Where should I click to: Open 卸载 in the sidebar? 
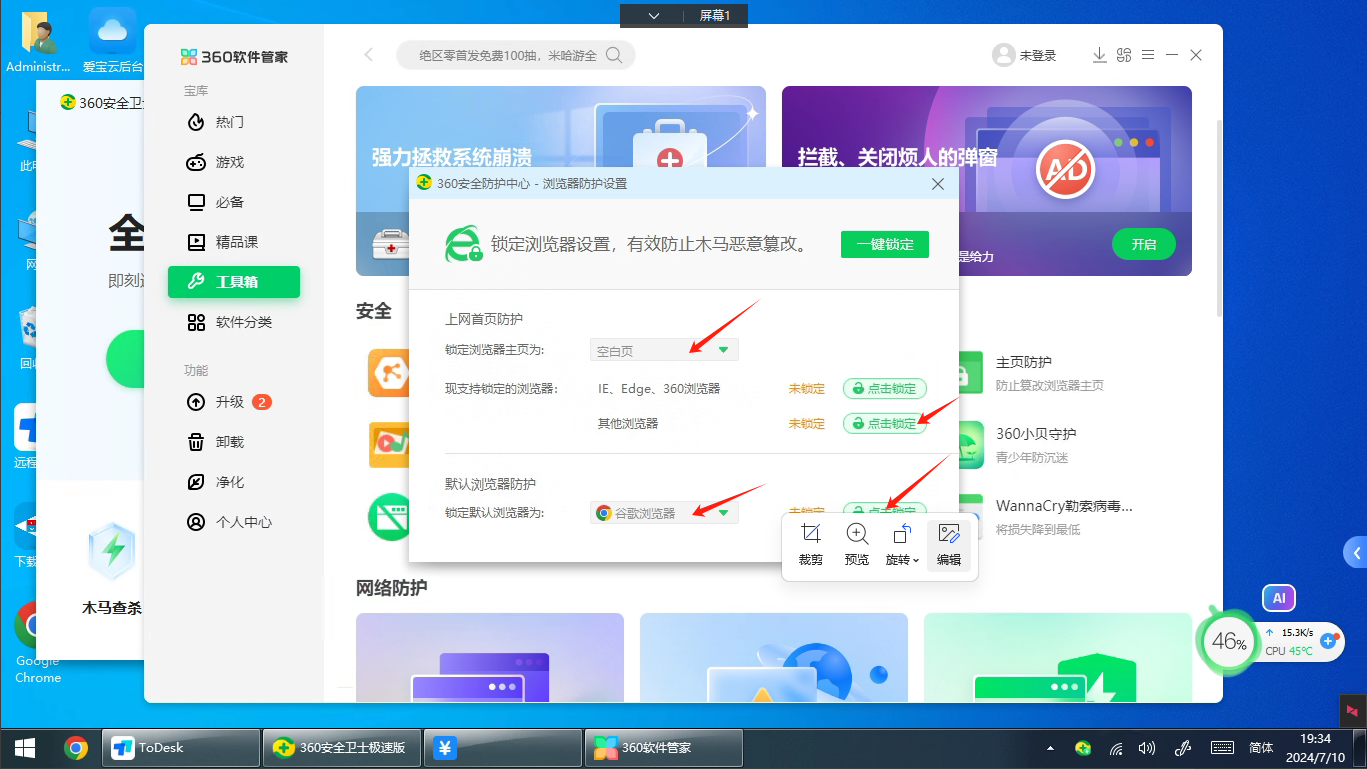point(234,442)
